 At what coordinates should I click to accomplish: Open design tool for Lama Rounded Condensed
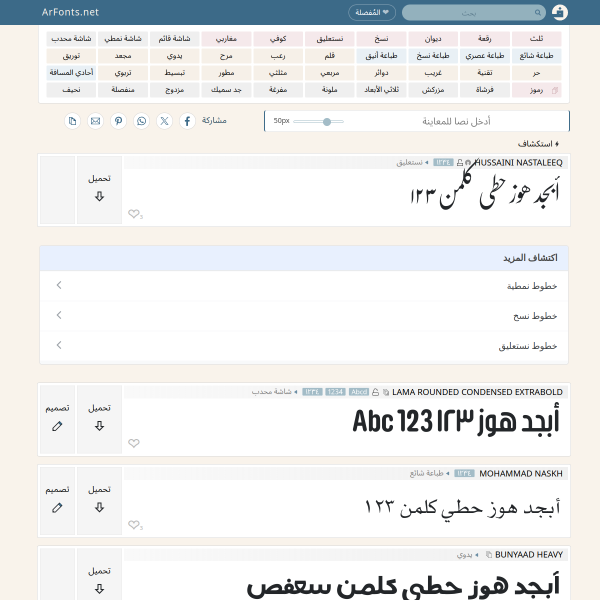pyautogui.click(x=57, y=419)
